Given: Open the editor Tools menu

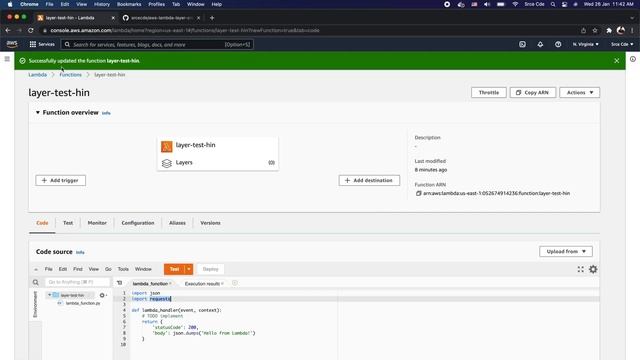Looking at the screenshot, I should coord(123,269).
